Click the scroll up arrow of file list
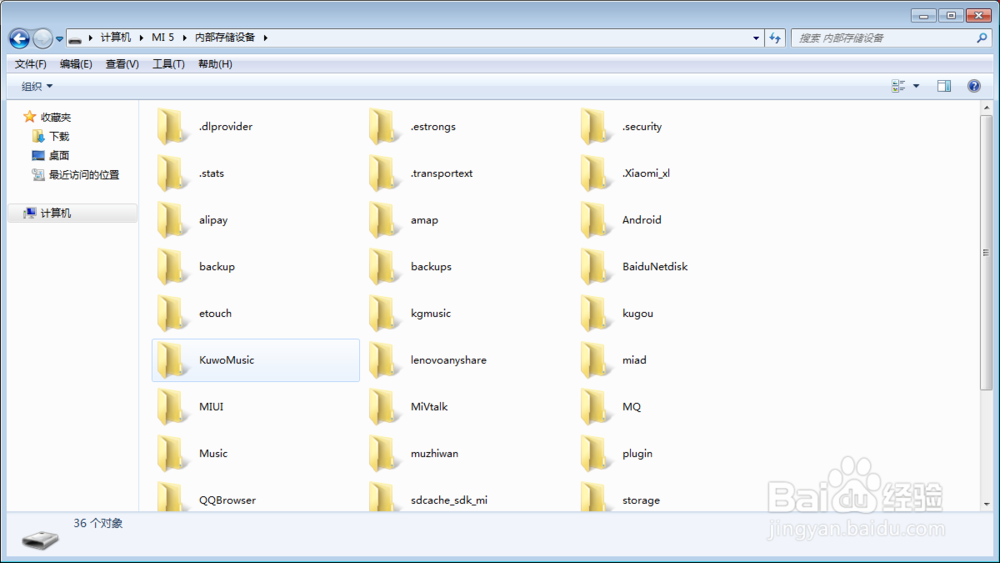The height and width of the screenshot is (563, 1000). tap(987, 108)
